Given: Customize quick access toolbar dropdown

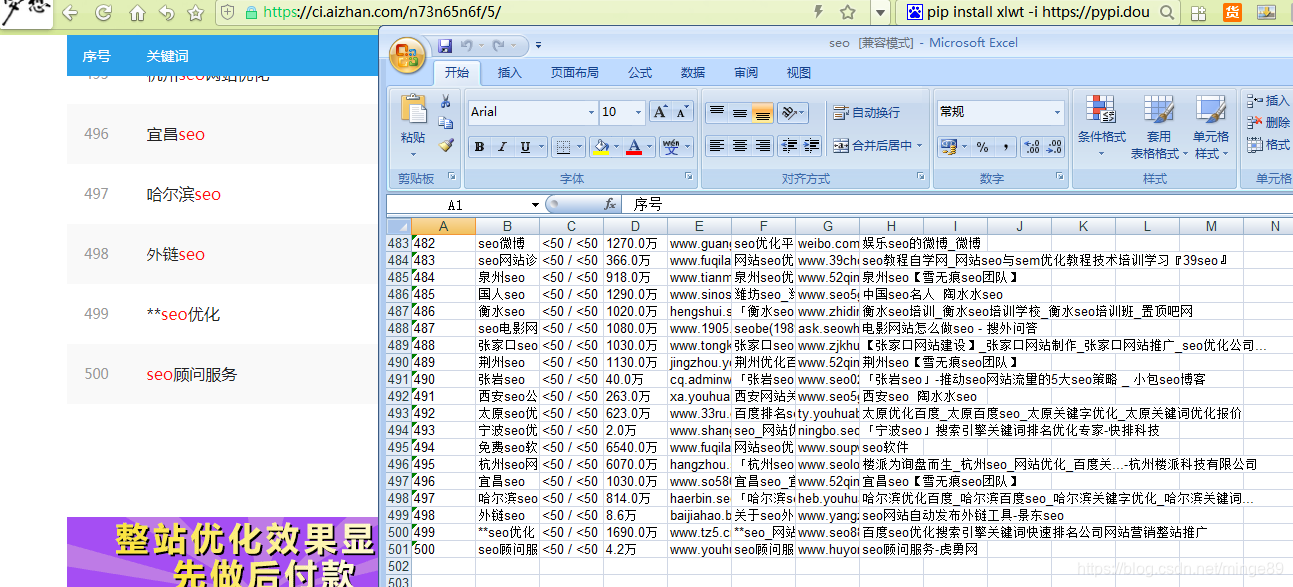Looking at the screenshot, I should click(x=538, y=45).
